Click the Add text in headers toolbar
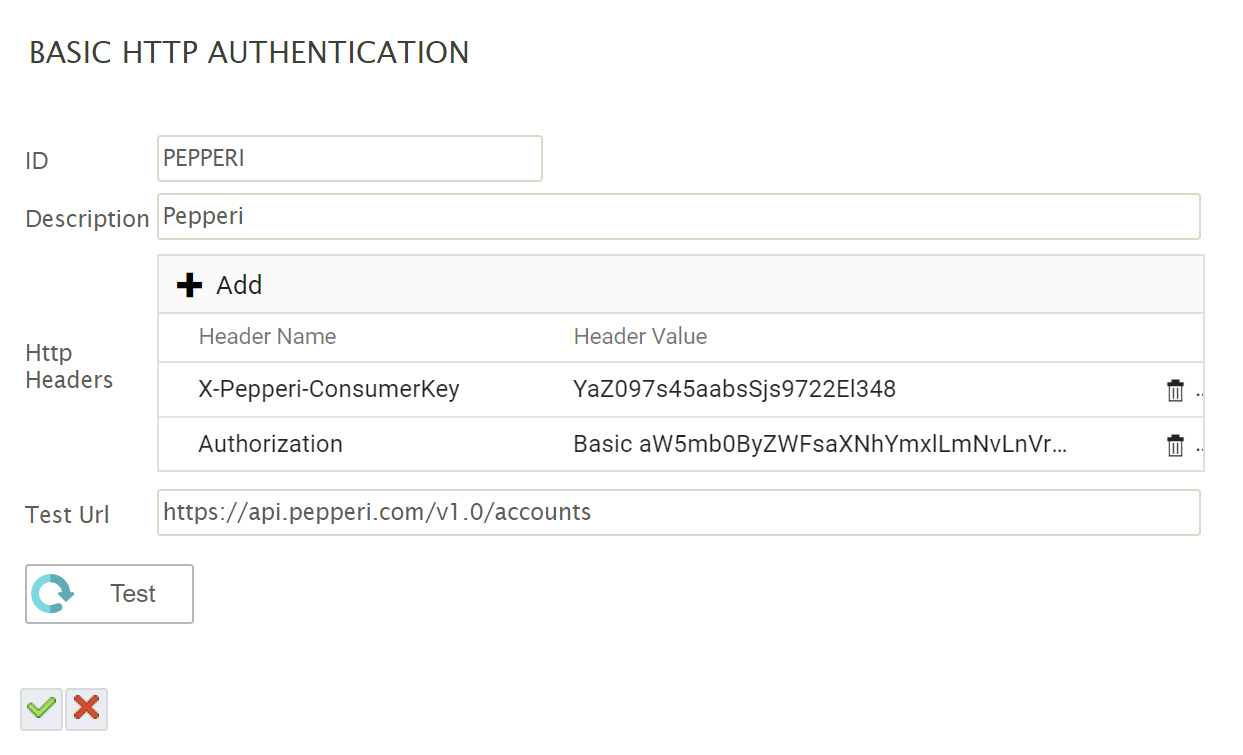 (239, 285)
